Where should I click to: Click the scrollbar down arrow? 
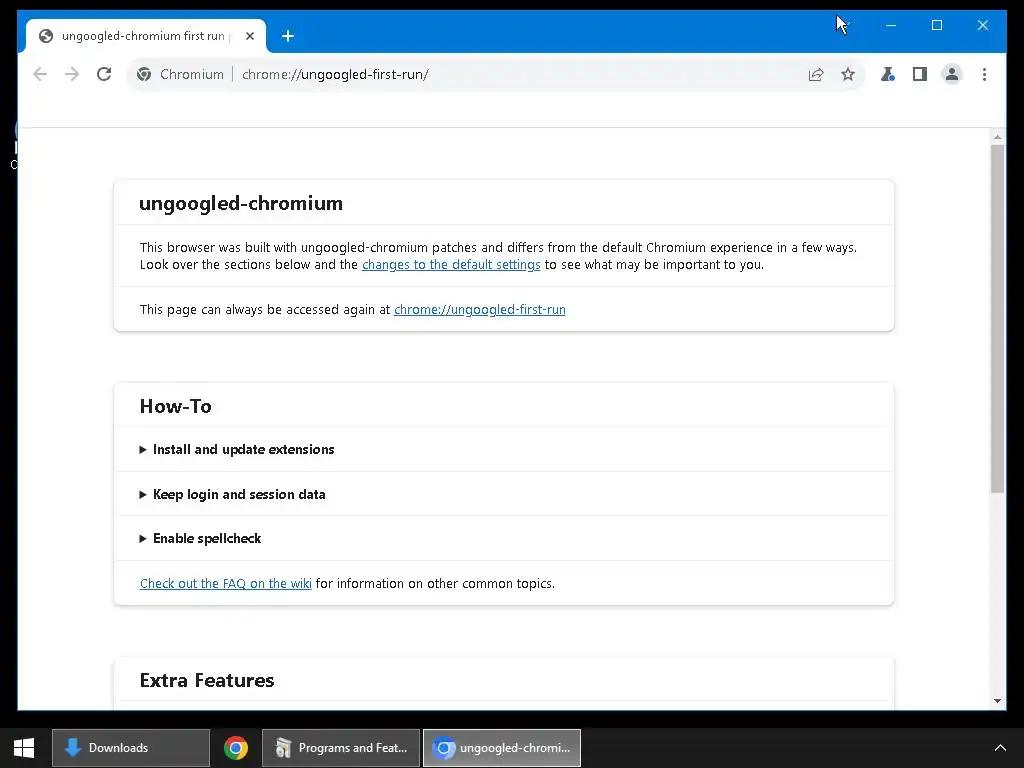tap(997, 701)
